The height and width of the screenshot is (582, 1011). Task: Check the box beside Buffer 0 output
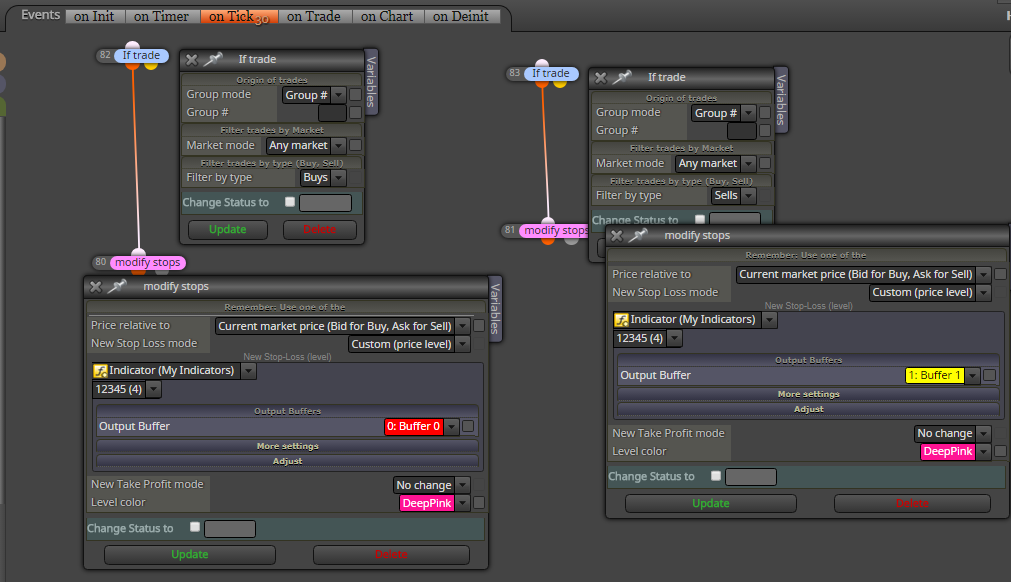point(468,426)
